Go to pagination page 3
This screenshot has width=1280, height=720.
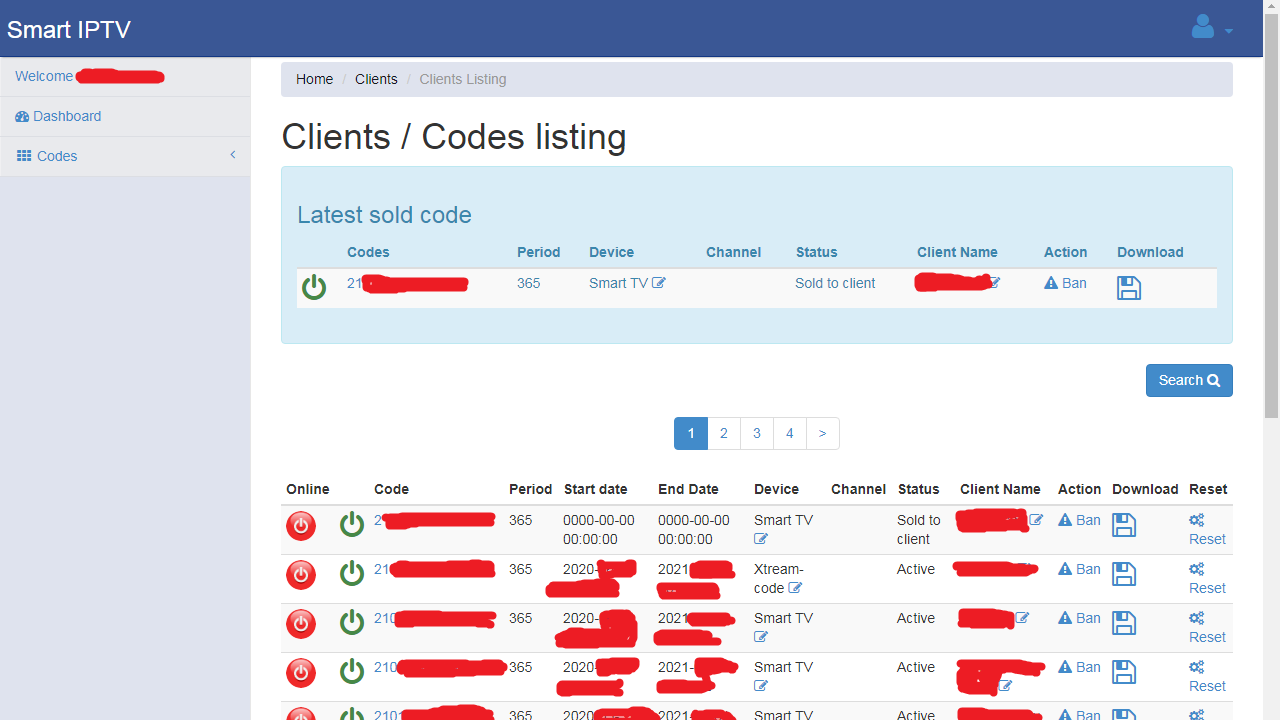click(757, 433)
